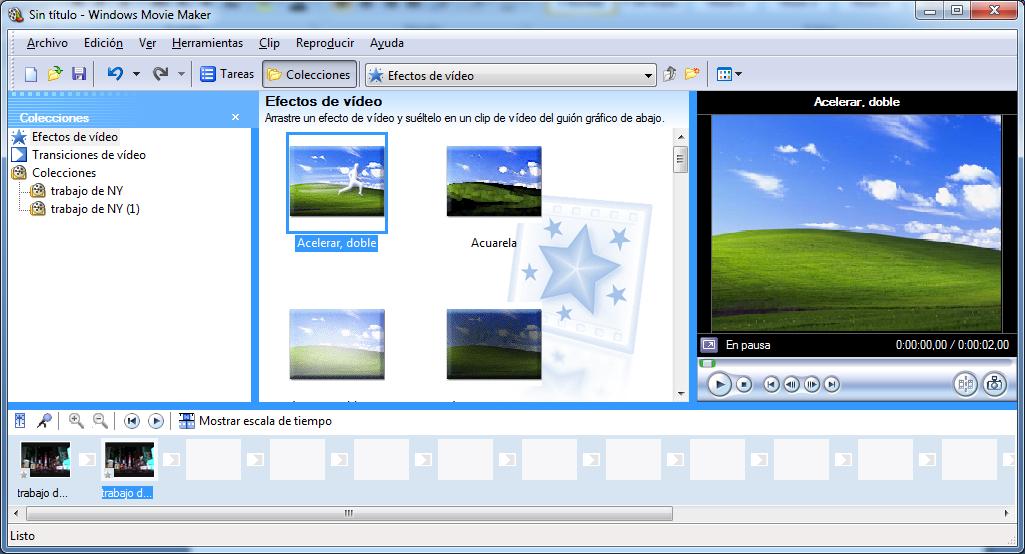Viewport: 1025px width, 554px height.
Task: Open the Views dropdown in toolbar
Action: (x=729, y=74)
